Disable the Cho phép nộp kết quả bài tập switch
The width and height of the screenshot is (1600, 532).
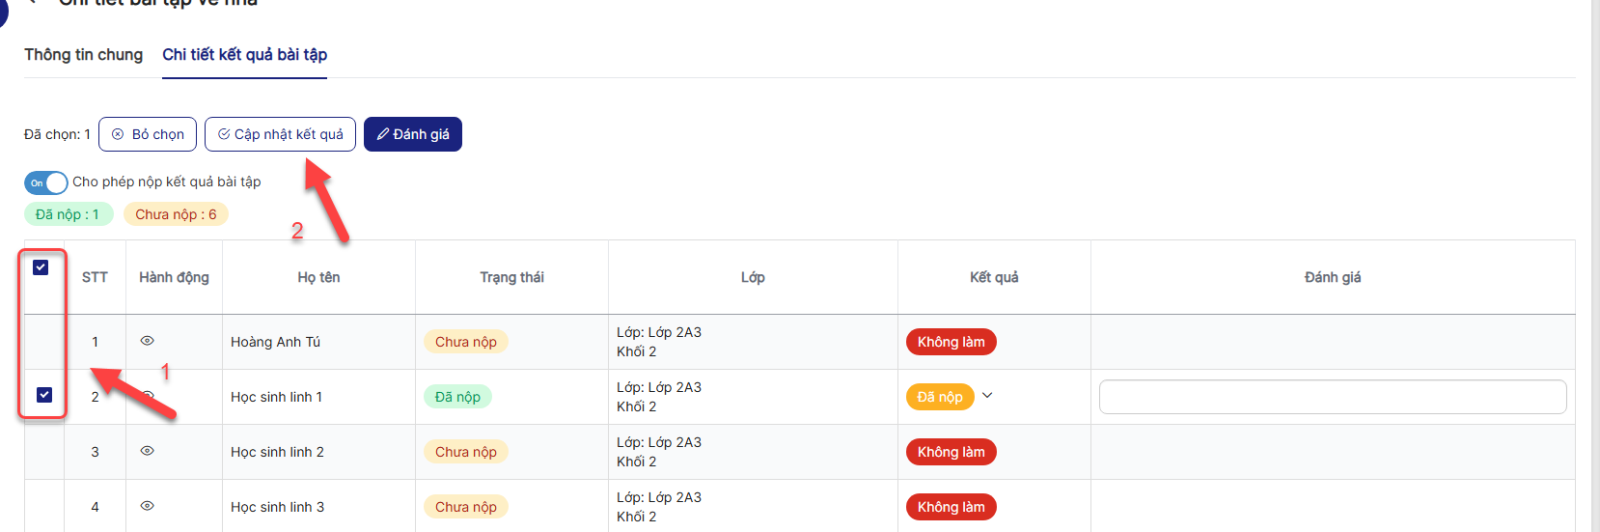pyautogui.click(x=46, y=182)
